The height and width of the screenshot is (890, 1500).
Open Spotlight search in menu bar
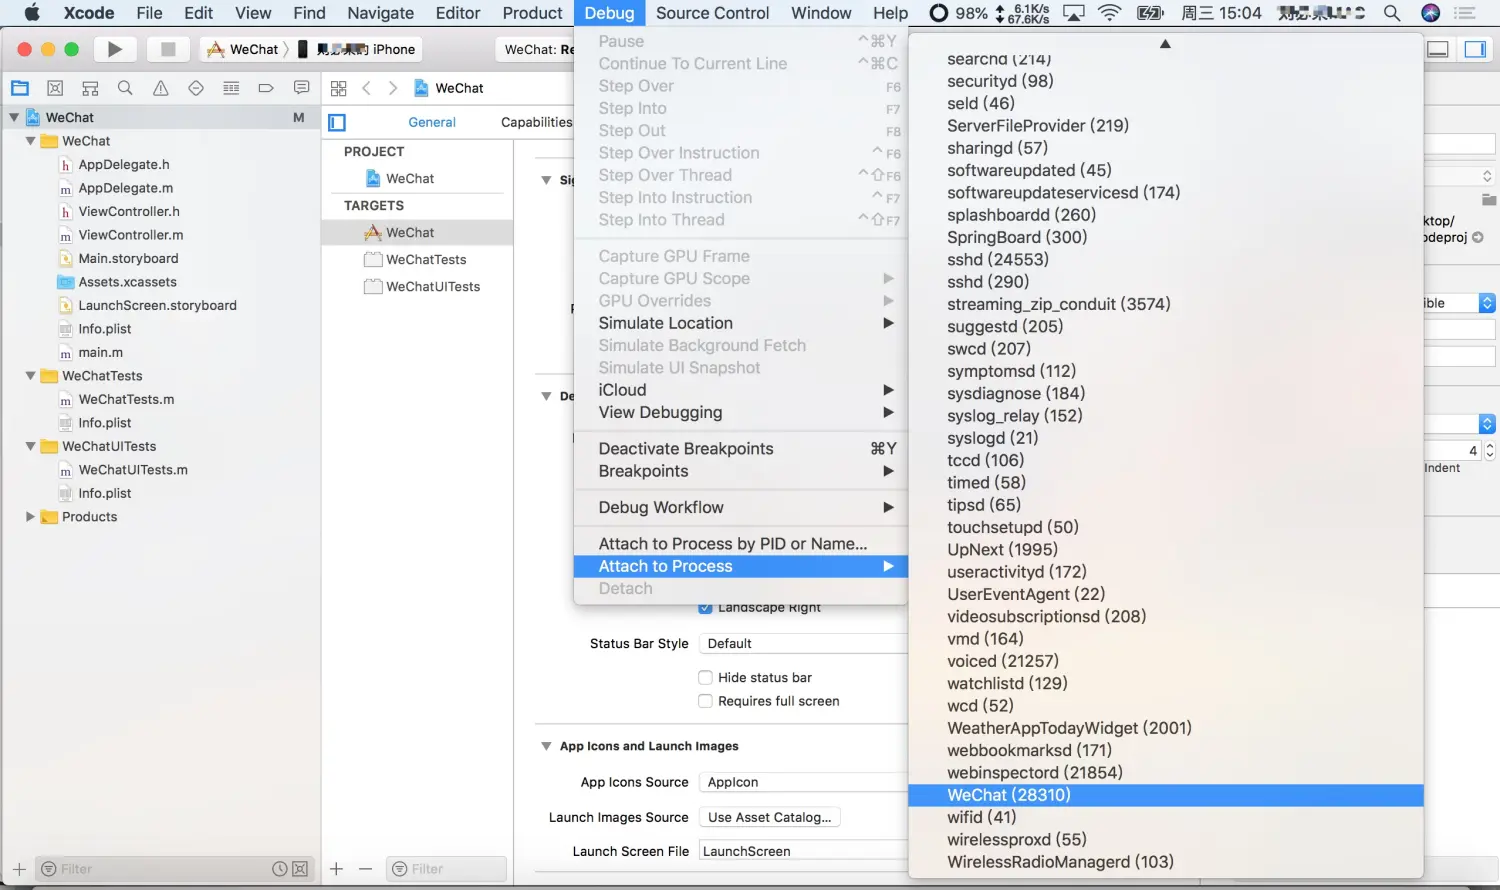(1391, 13)
